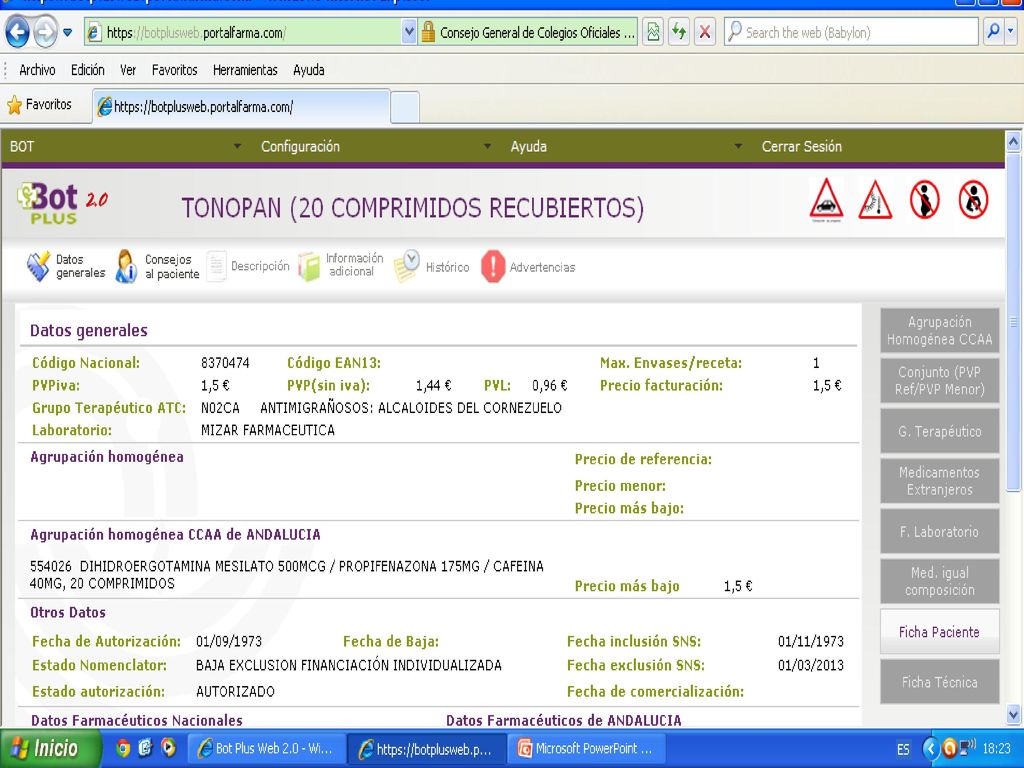This screenshot has height=768, width=1024.
Task: Stop loading with the red X icon
Action: point(705,33)
